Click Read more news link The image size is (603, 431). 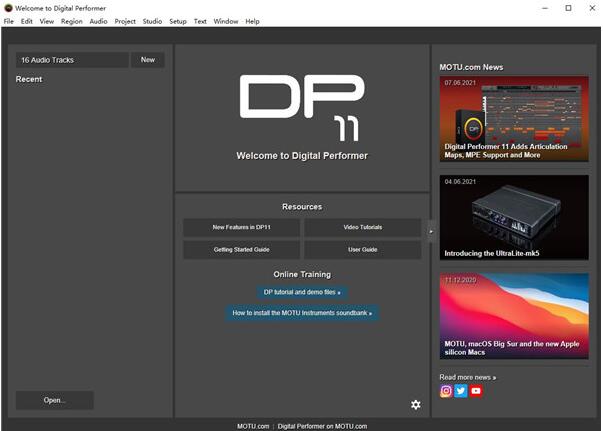coord(468,378)
